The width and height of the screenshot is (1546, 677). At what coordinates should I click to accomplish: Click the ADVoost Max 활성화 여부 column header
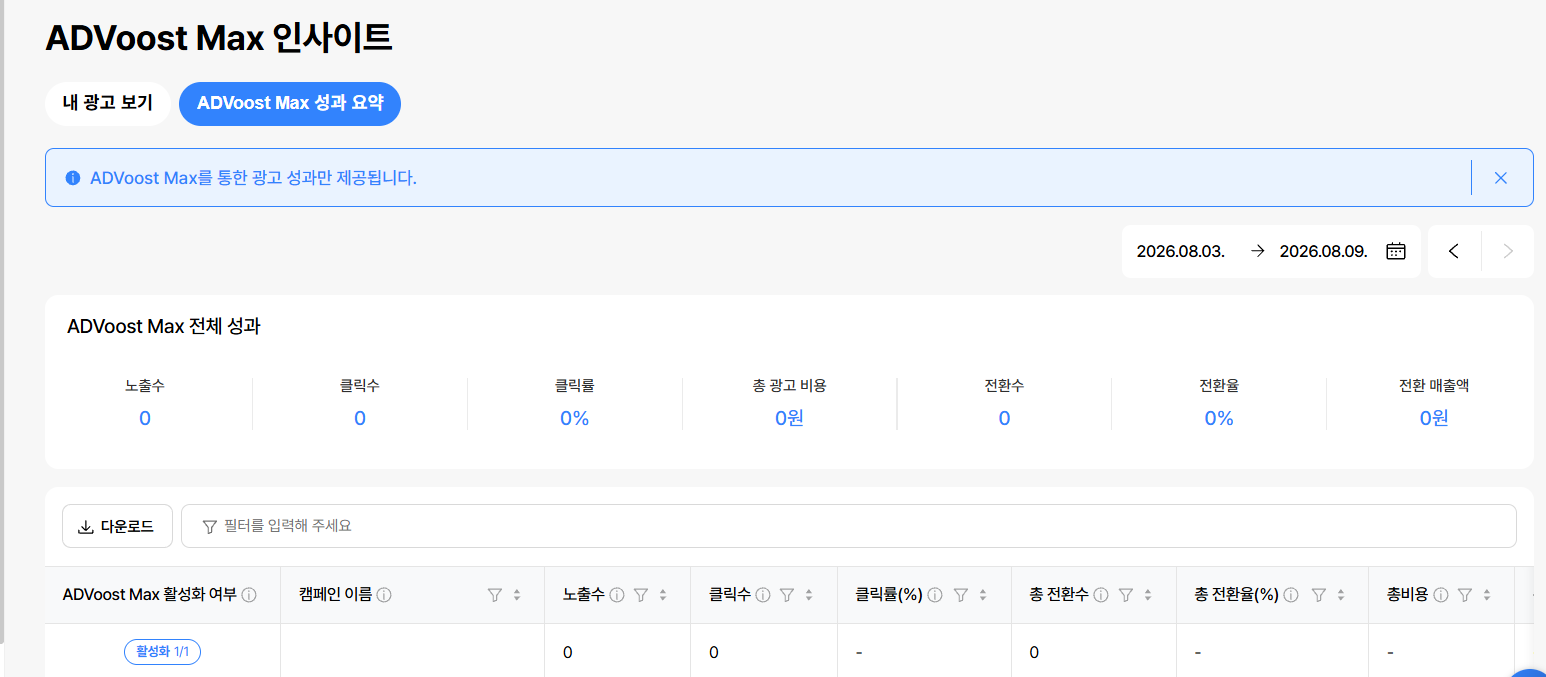[x=149, y=595]
